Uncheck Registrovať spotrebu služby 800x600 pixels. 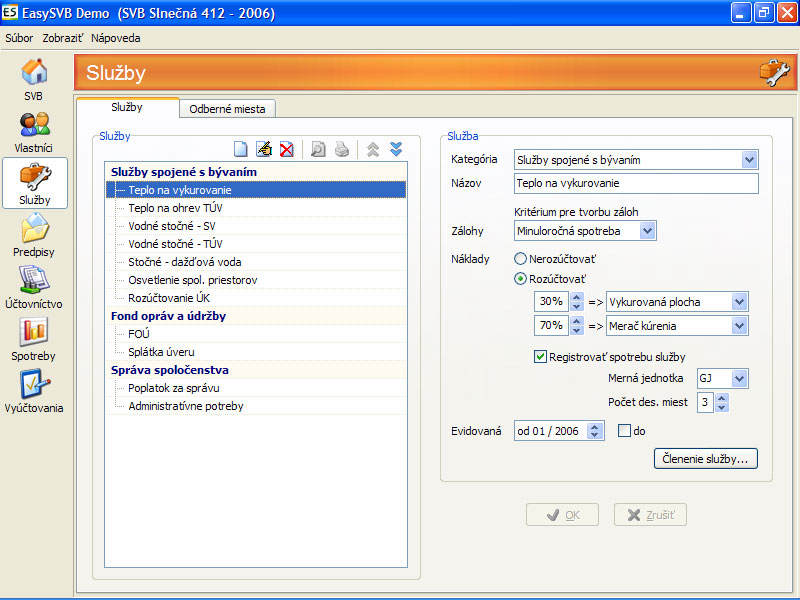click(540, 356)
